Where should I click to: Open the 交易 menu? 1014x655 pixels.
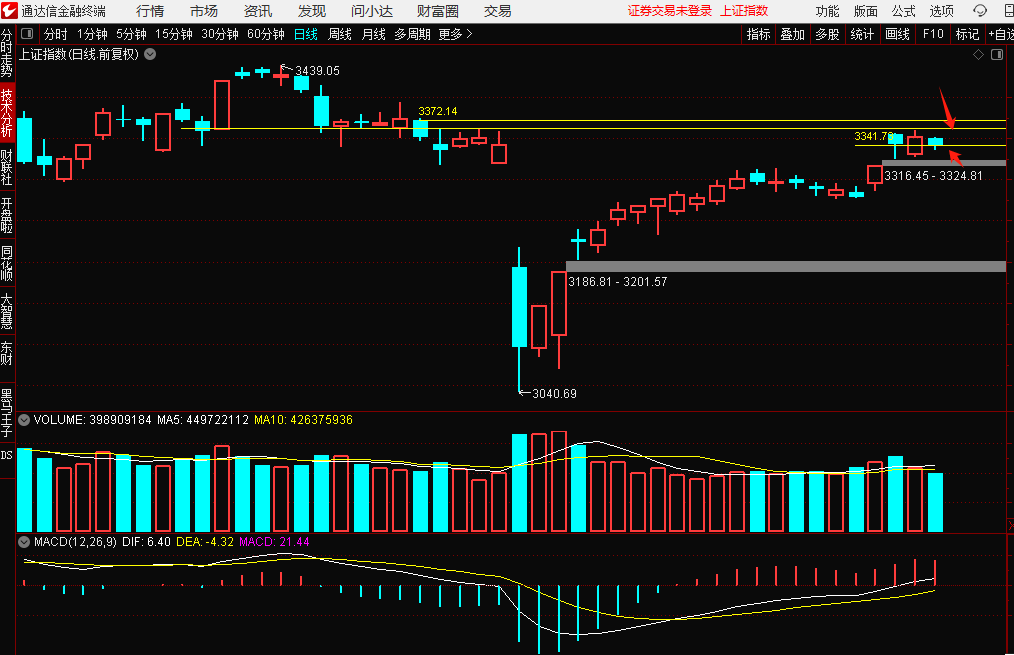pyautogui.click(x=497, y=11)
